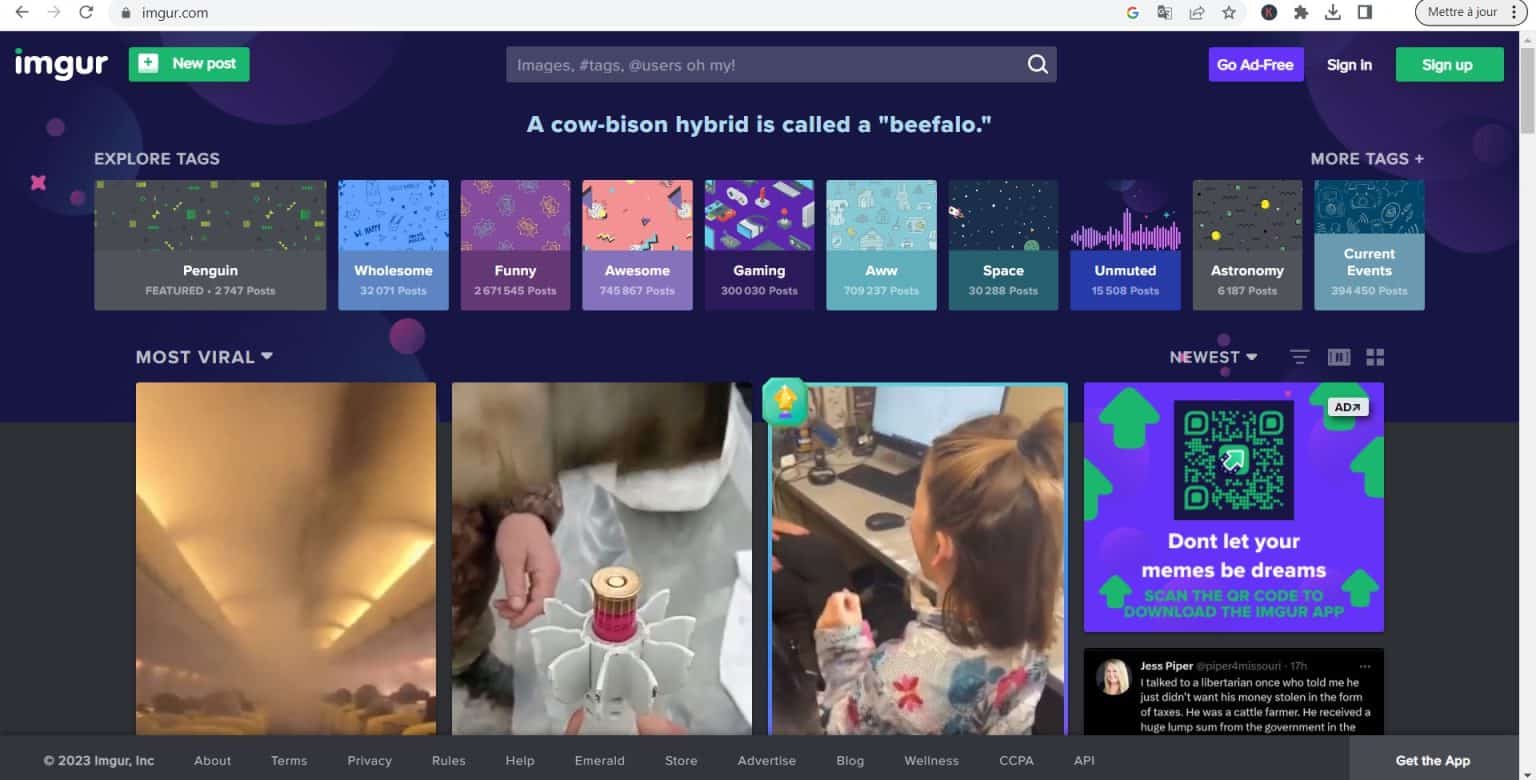This screenshot has width=1536, height=780.
Task: Click the search magnifier icon
Action: point(1037,65)
